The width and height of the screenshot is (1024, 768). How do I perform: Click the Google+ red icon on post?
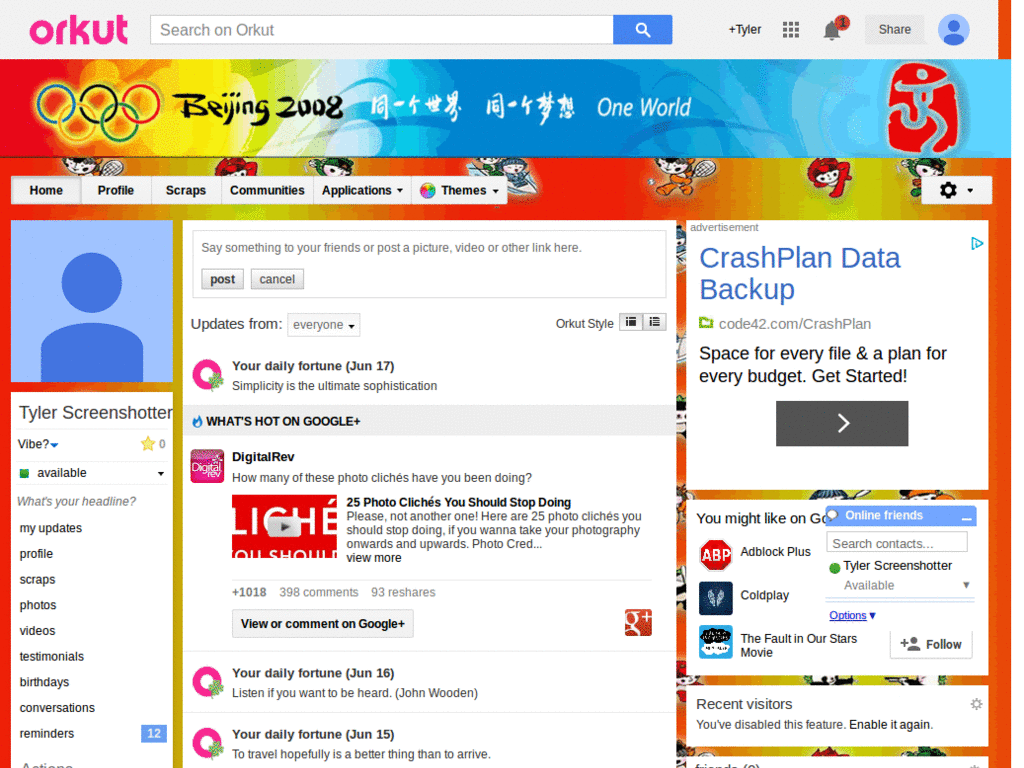tap(638, 622)
